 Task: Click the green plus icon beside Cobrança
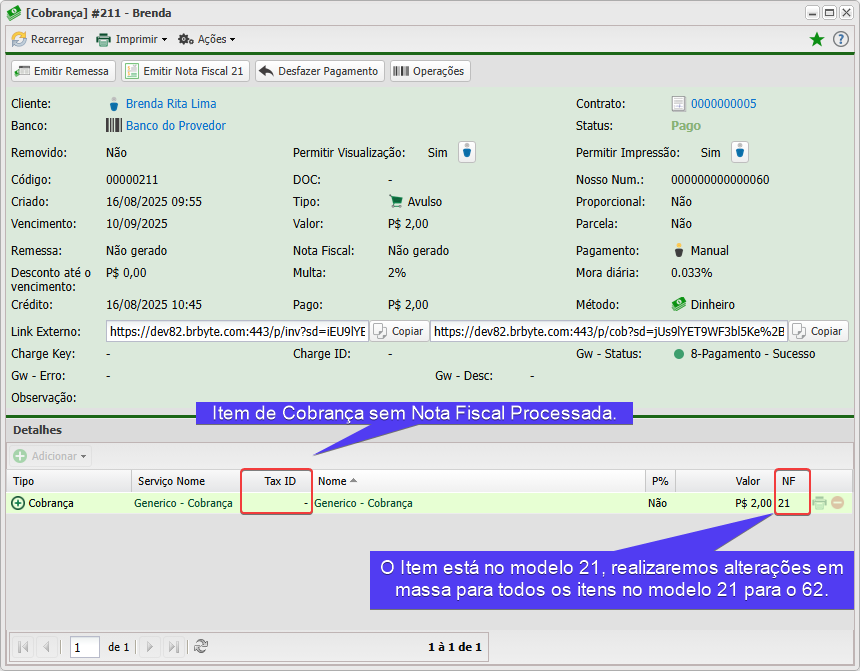18,503
